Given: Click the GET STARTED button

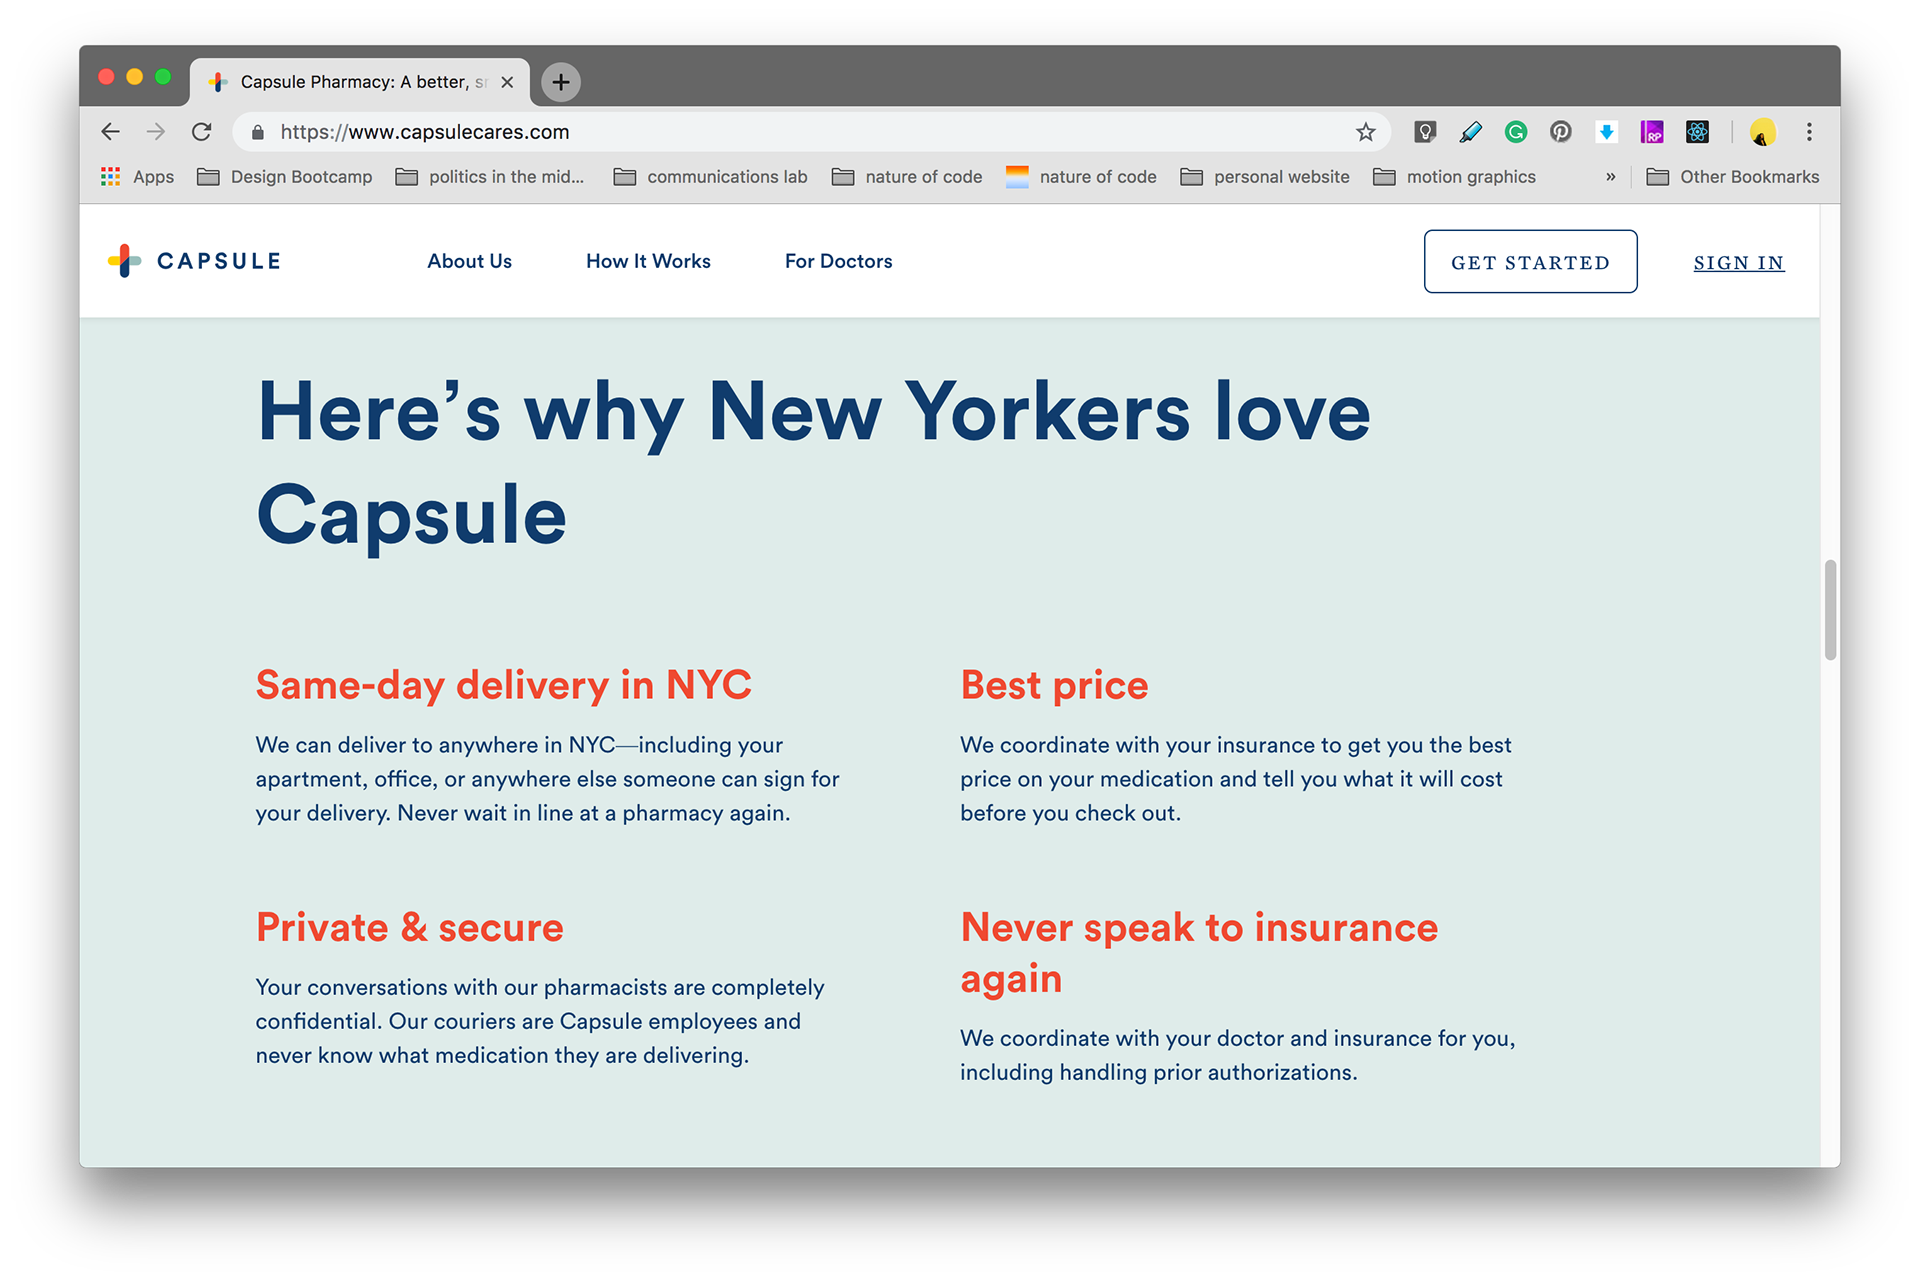Looking at the screenshot, I should tap(1530, 262).
